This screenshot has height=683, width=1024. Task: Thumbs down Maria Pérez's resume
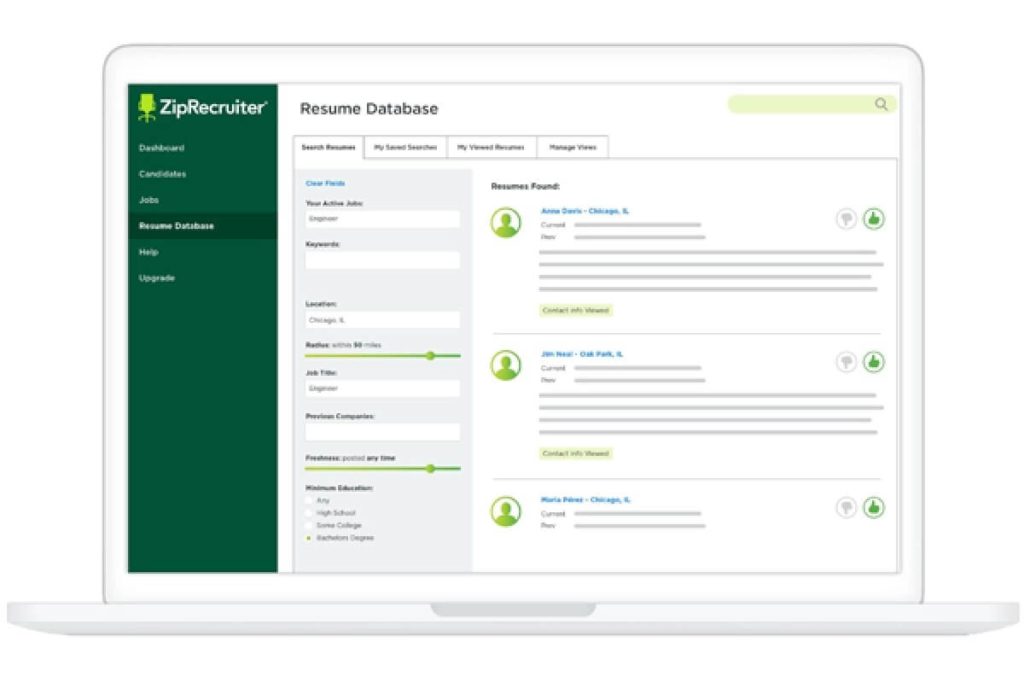point(847,508)
